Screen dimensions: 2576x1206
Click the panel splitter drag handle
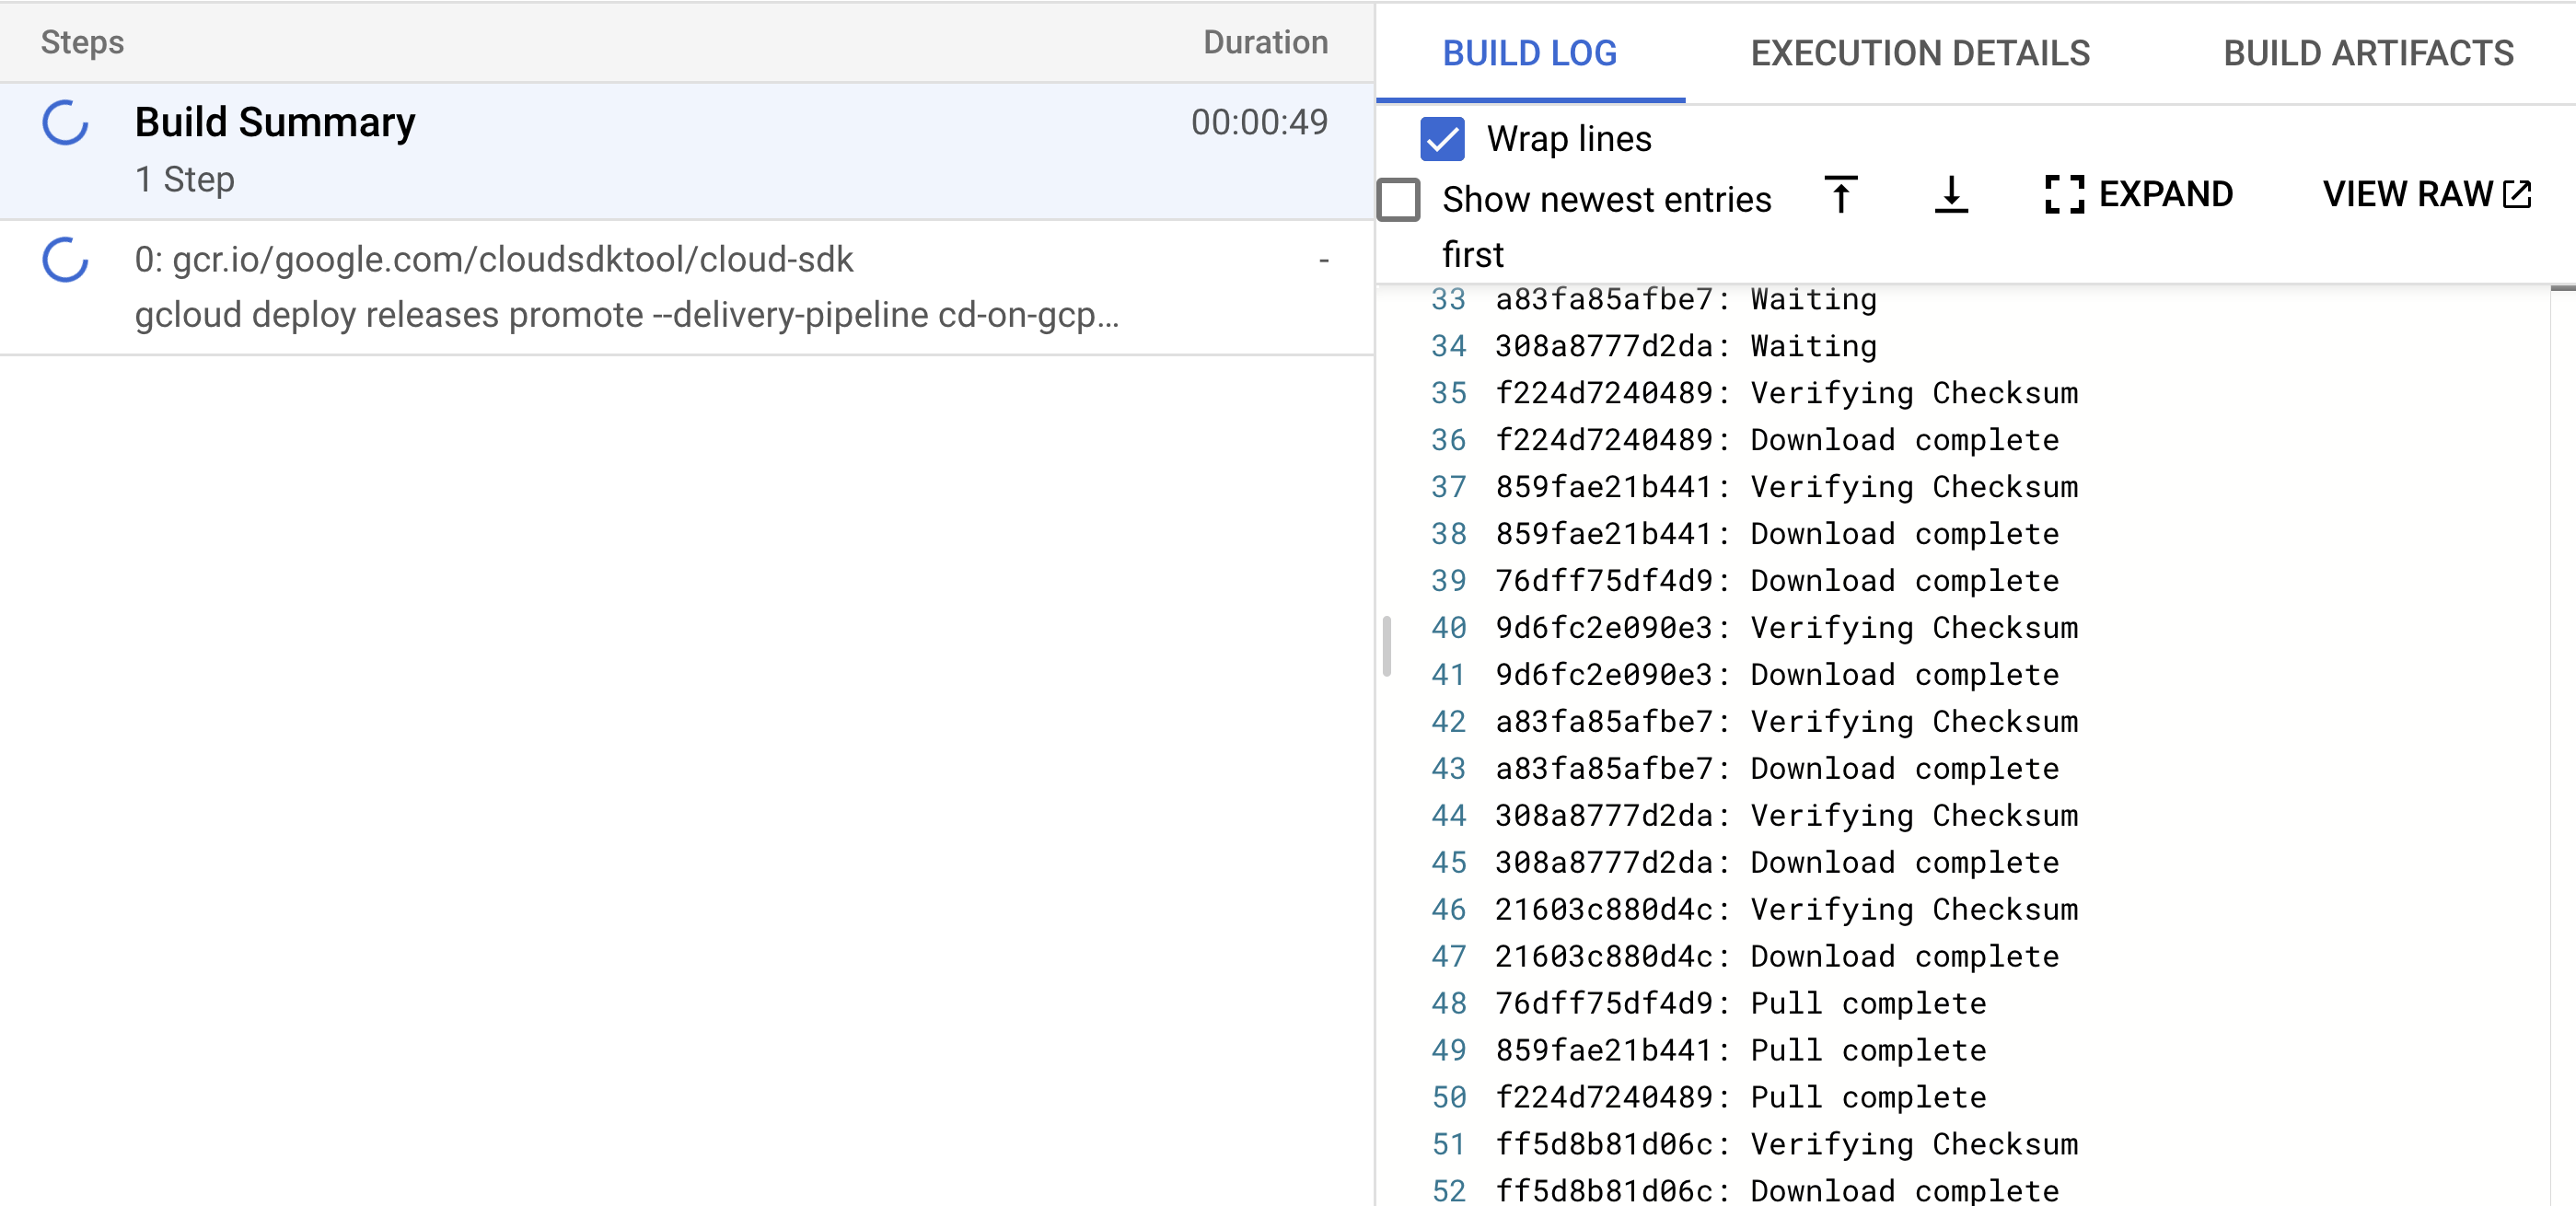pyautogui.click(x=1386, y=646)
